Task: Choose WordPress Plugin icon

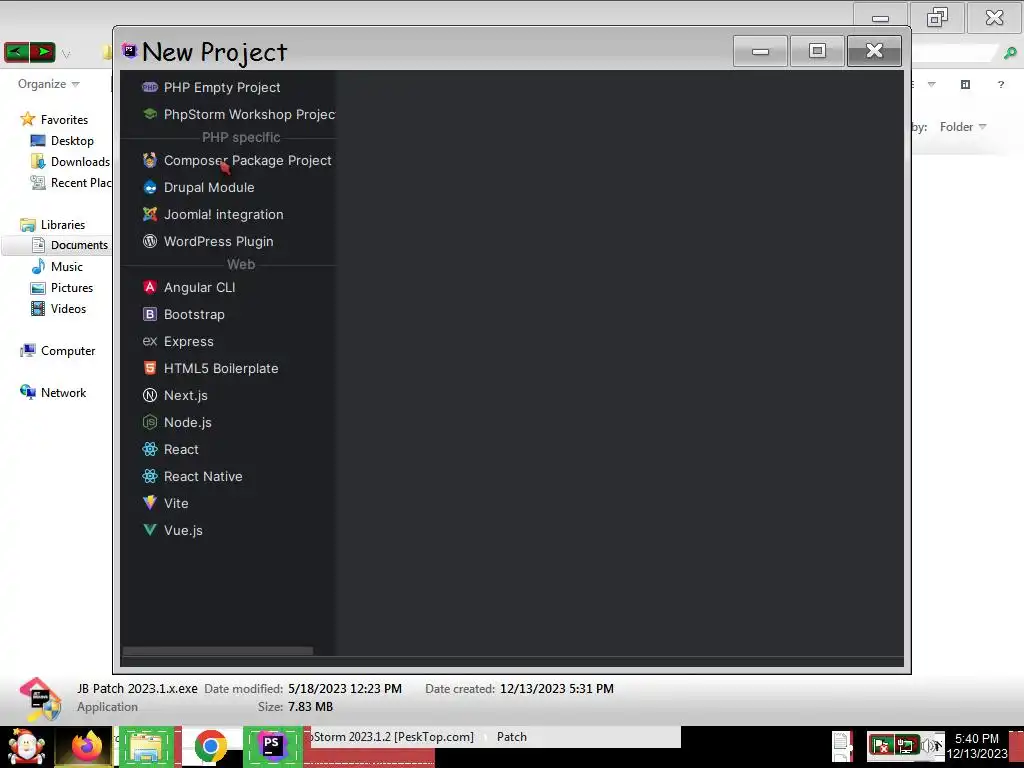Action: click(150, 241)
